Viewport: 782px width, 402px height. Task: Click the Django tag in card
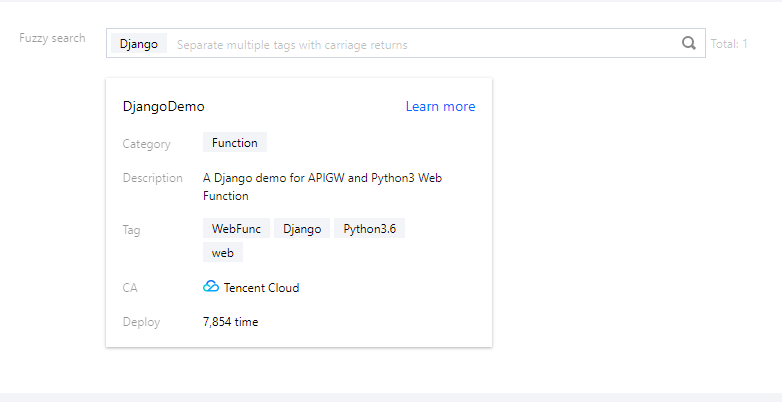302,228
